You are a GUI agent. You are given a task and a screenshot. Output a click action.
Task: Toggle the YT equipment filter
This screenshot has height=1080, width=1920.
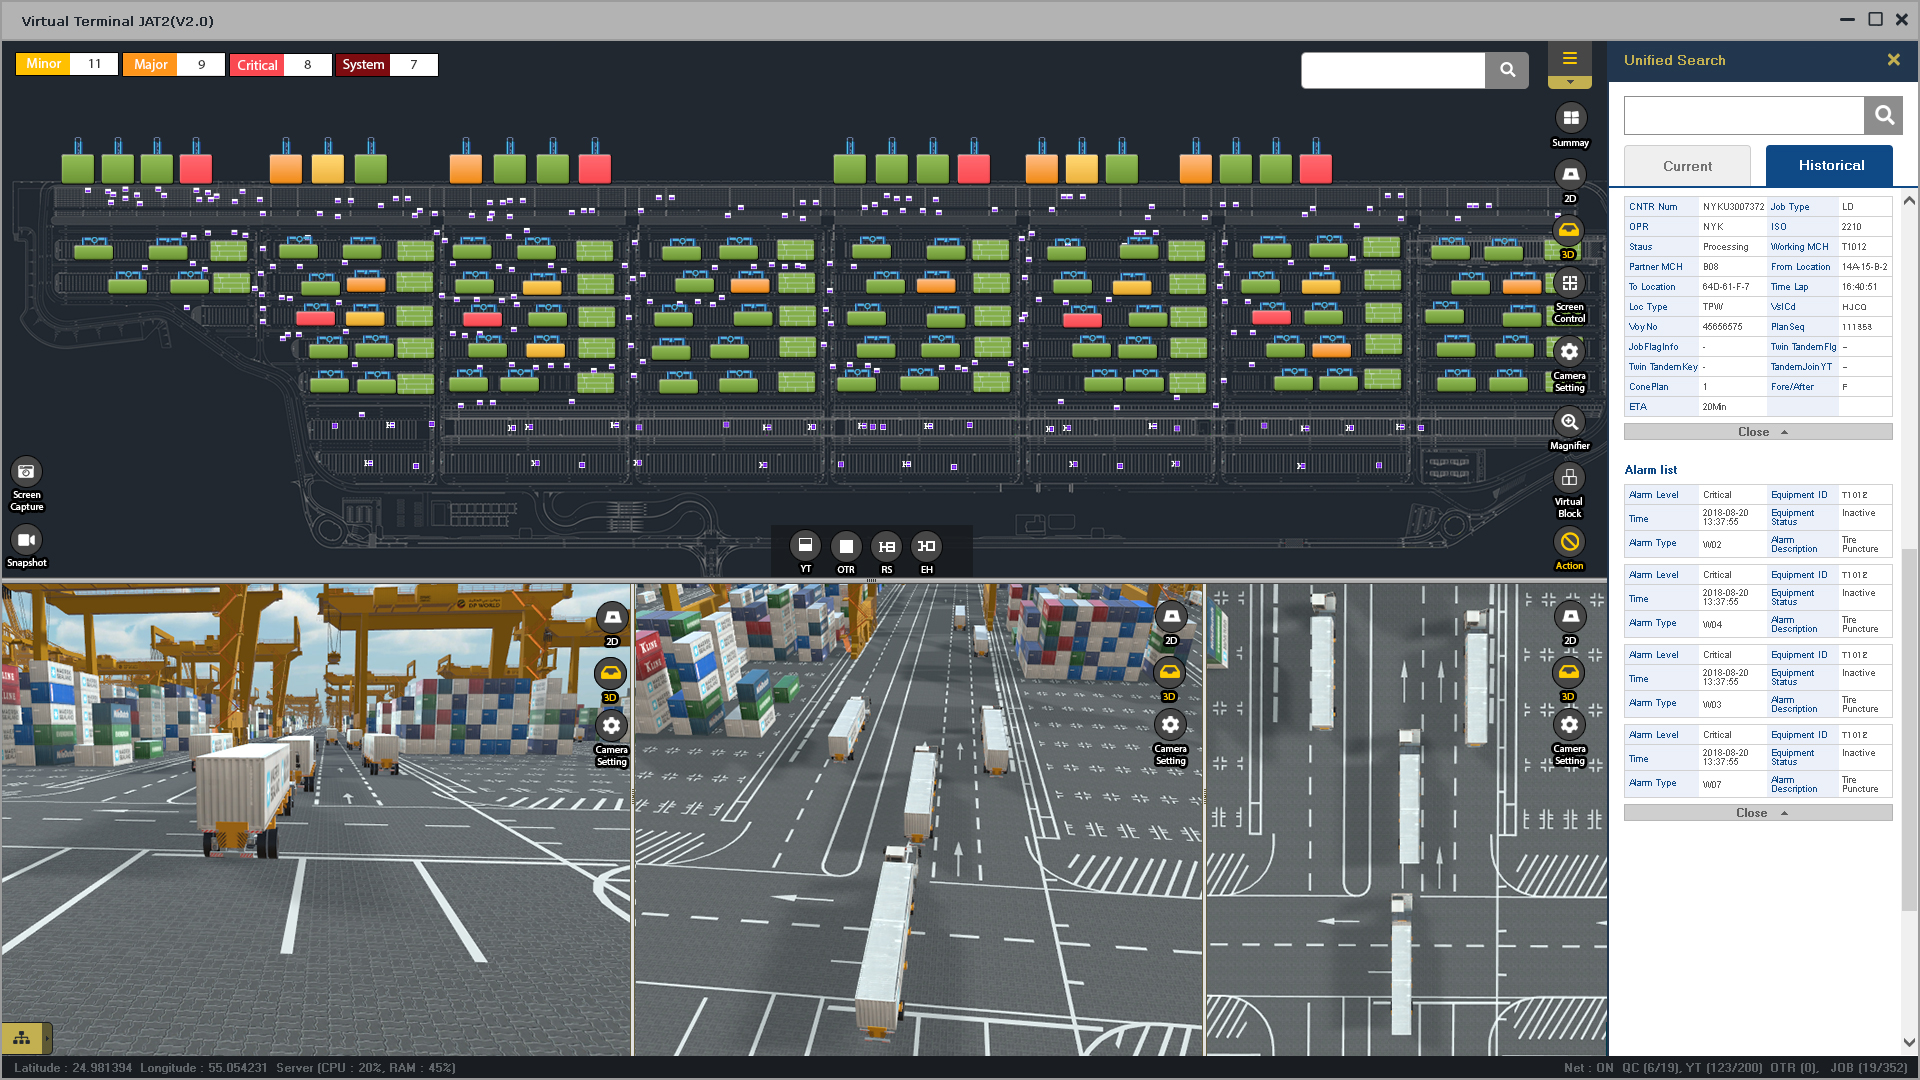pos(805,546)
